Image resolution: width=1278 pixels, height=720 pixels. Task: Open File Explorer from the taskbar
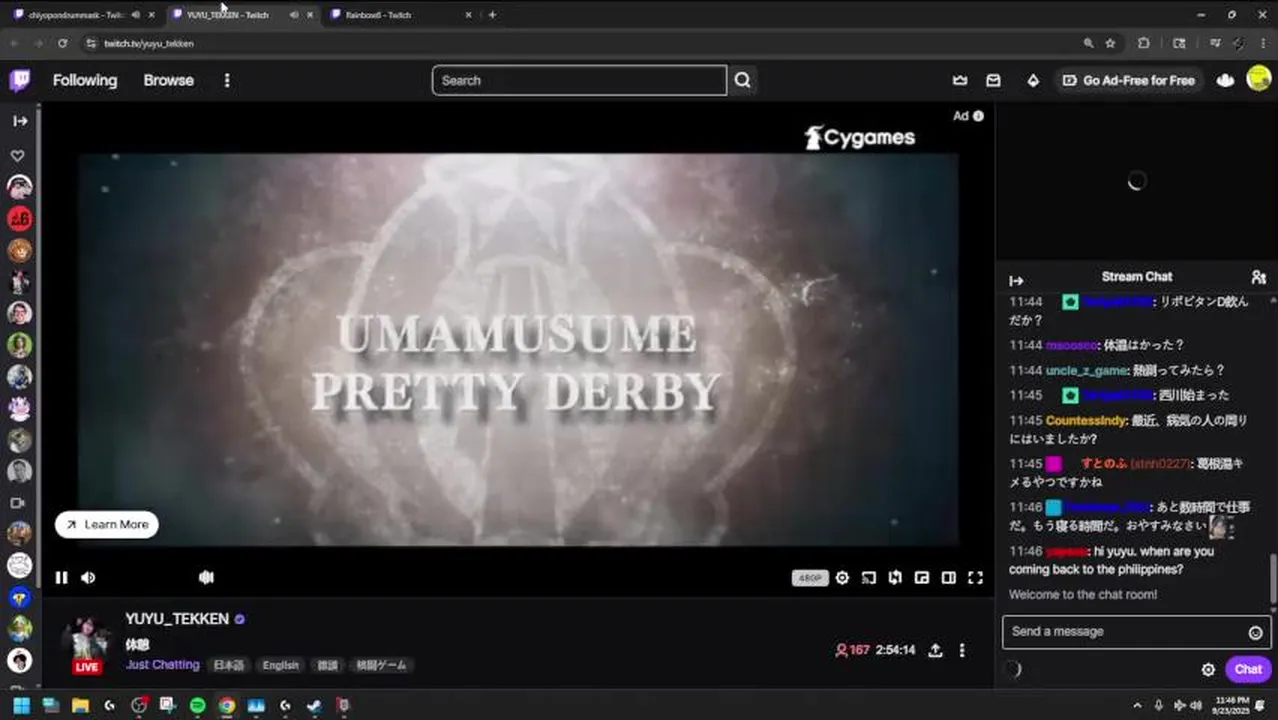(80, 705)
